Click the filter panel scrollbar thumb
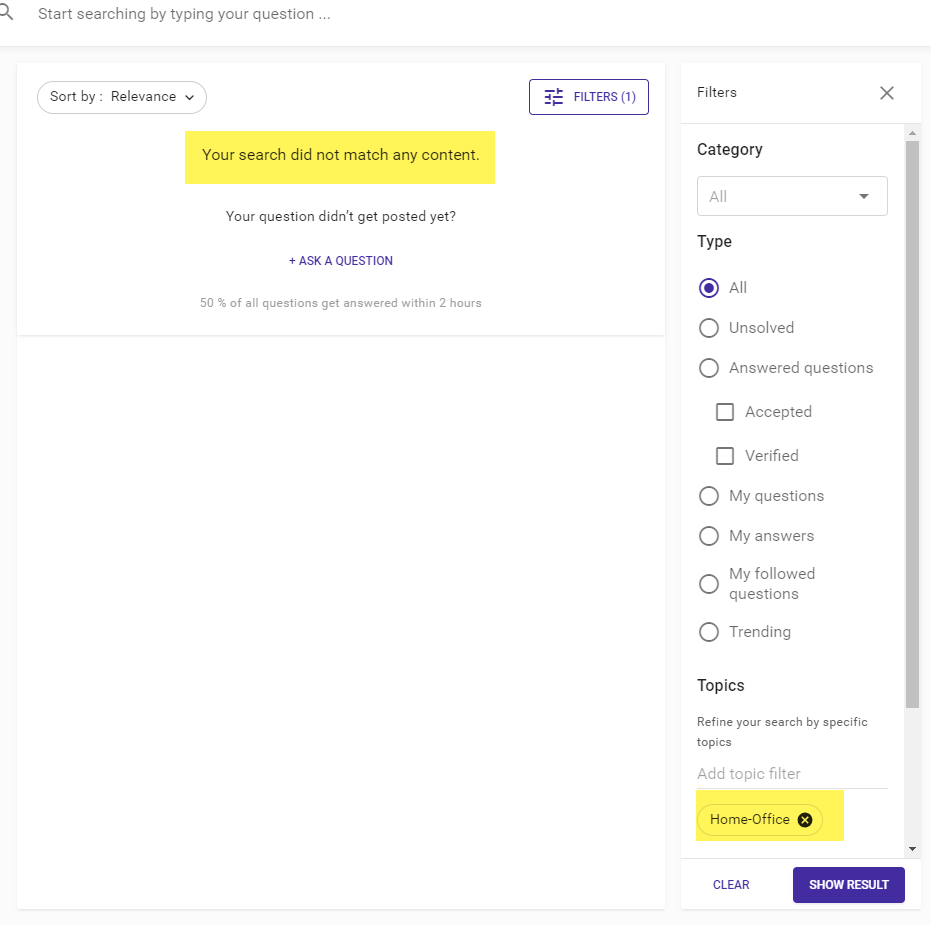This screenshot has height=925, width=931. click(912, 424)
